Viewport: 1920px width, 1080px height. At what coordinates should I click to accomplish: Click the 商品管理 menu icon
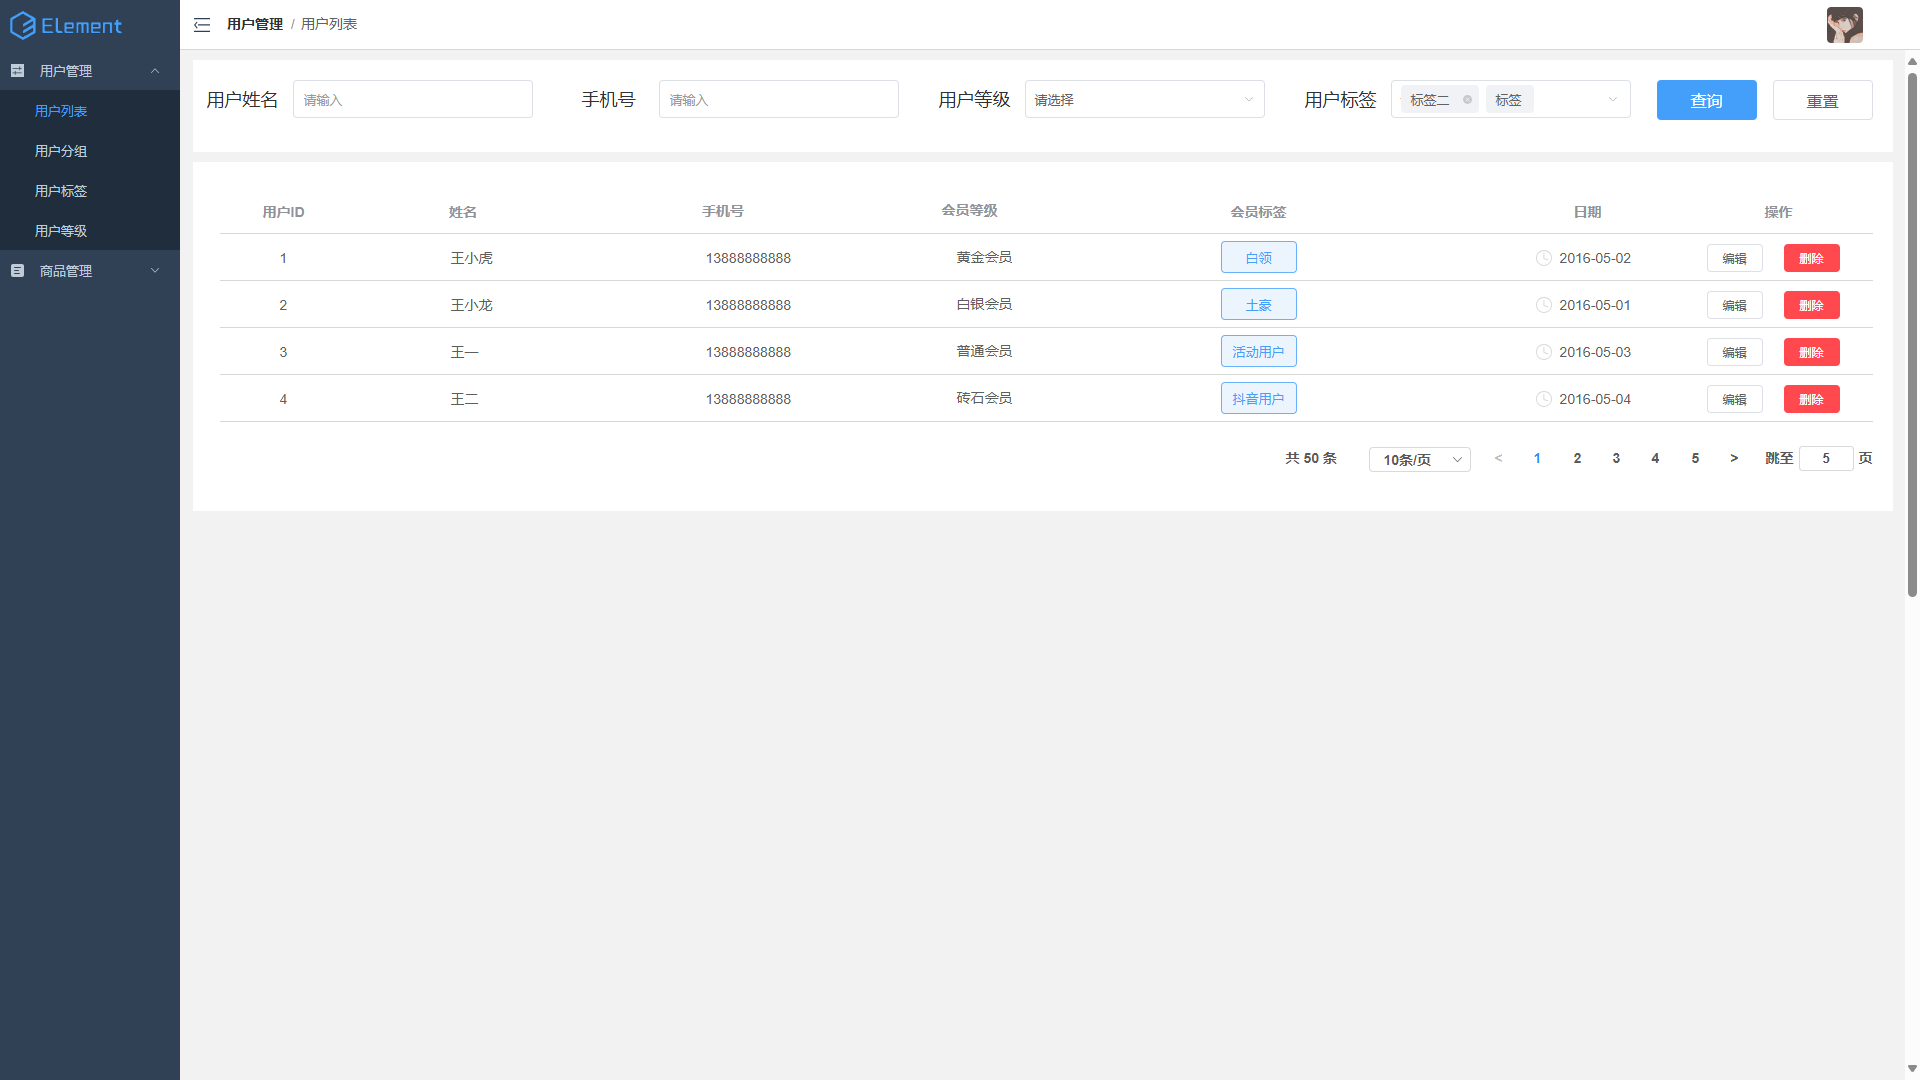click(18, 271)
